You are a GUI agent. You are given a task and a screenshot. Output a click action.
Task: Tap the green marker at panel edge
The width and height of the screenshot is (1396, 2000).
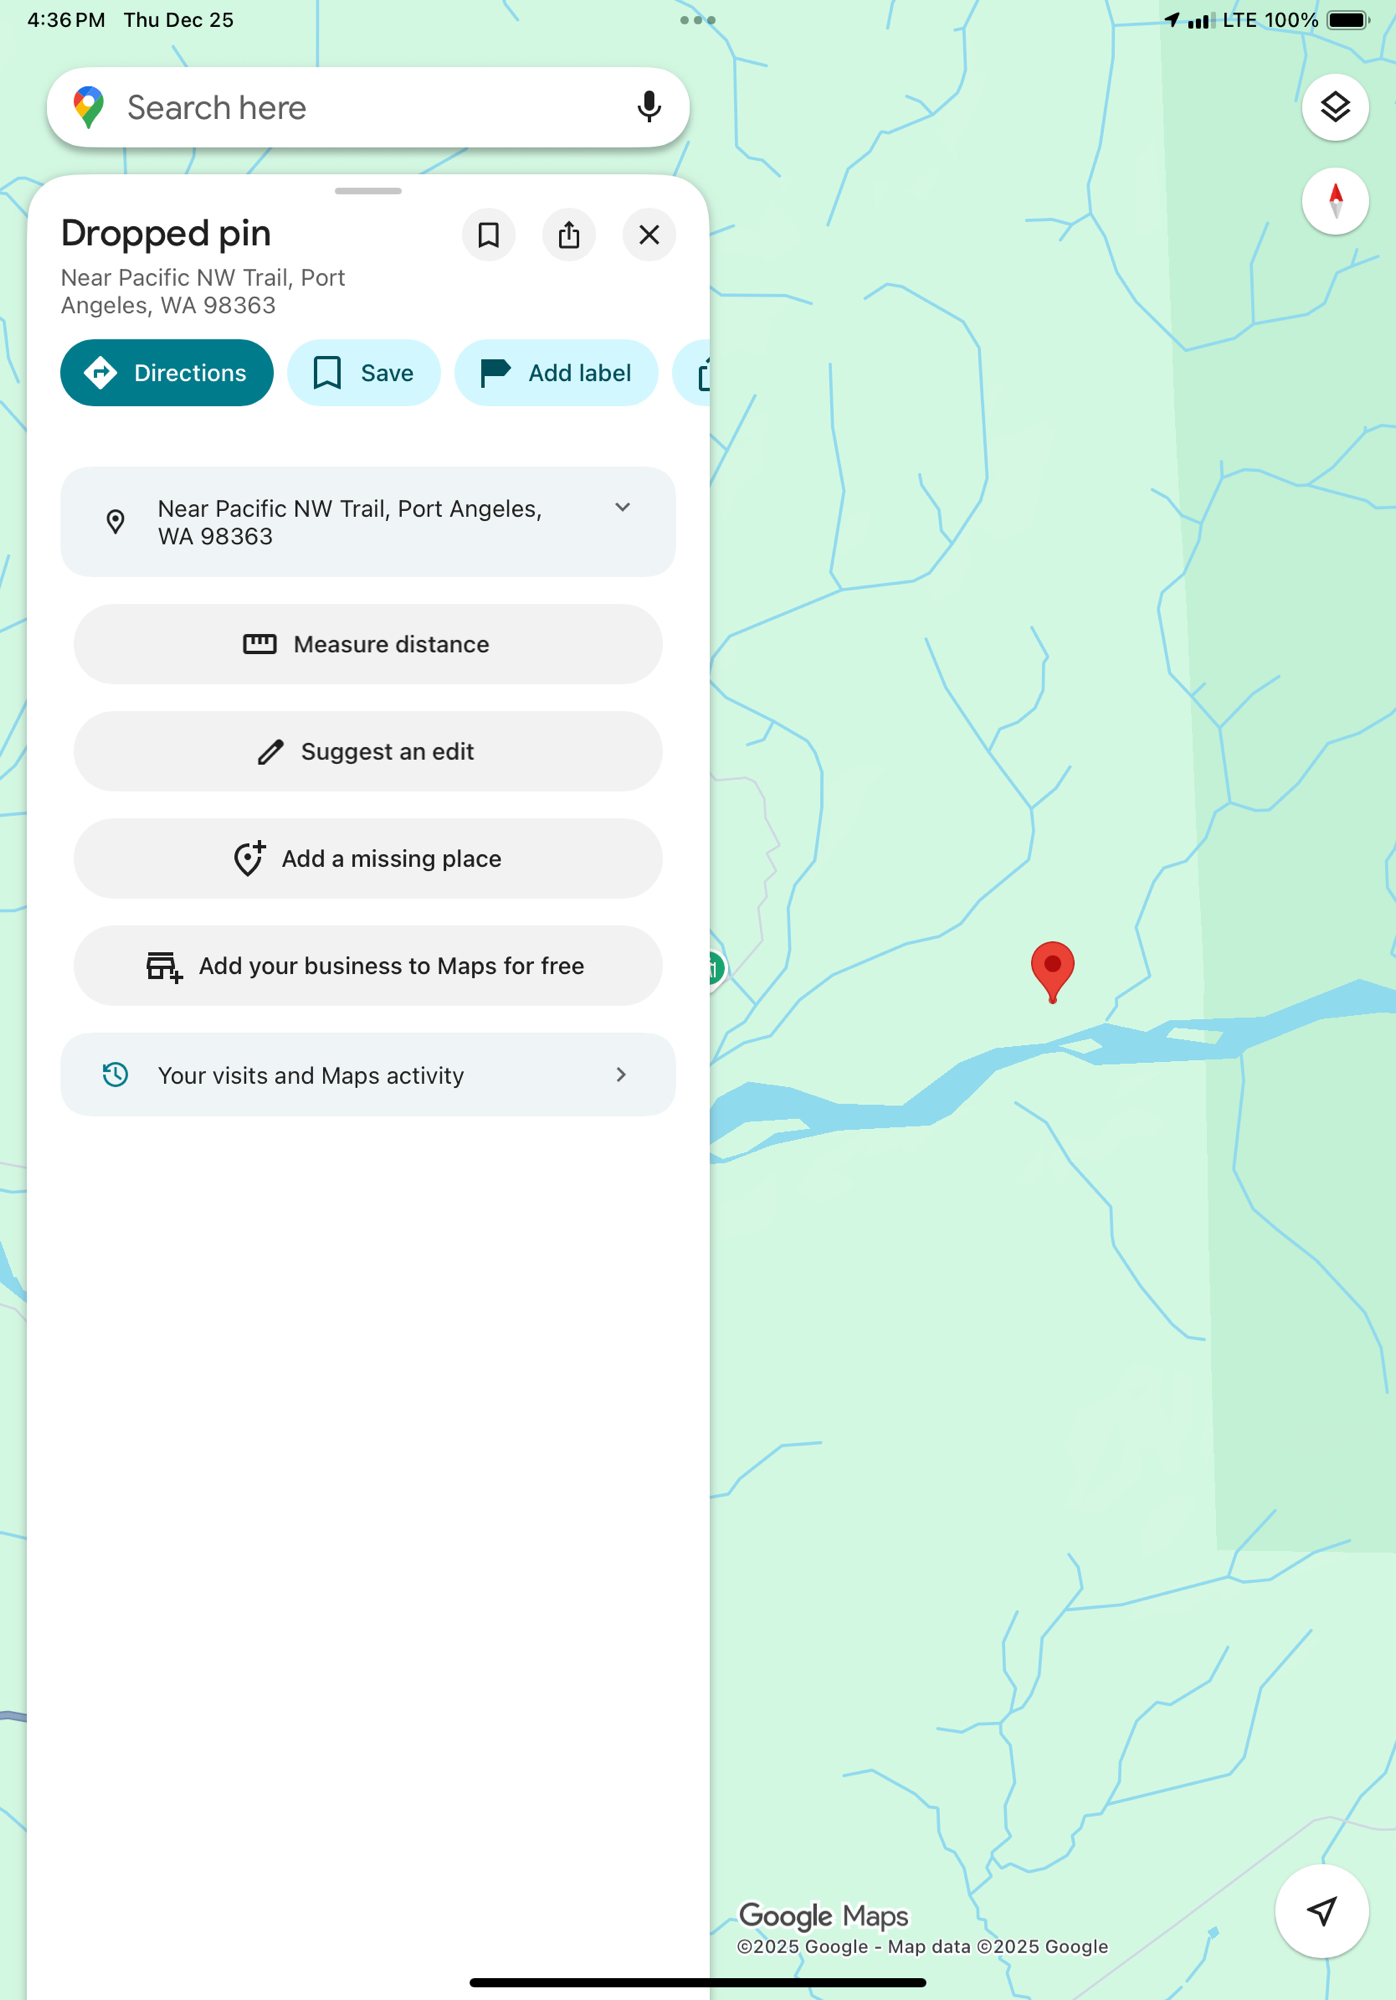click(x=714, y=968)
